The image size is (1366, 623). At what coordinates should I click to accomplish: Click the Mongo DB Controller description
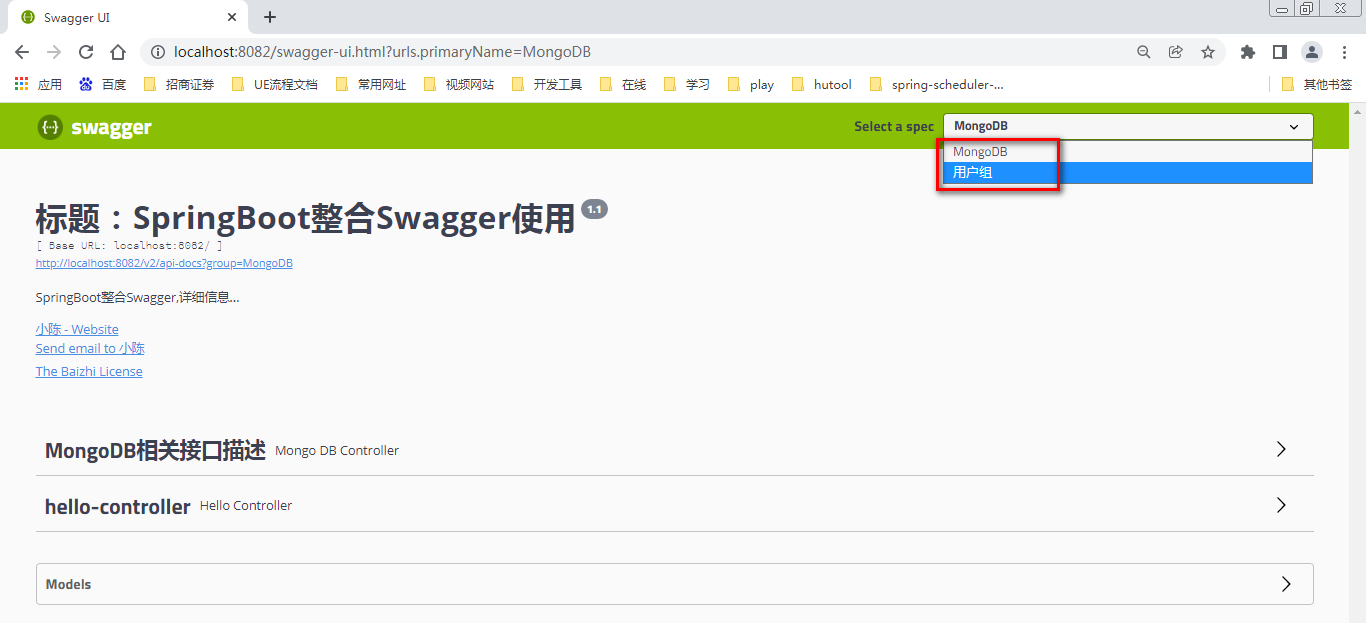[337, 451]
